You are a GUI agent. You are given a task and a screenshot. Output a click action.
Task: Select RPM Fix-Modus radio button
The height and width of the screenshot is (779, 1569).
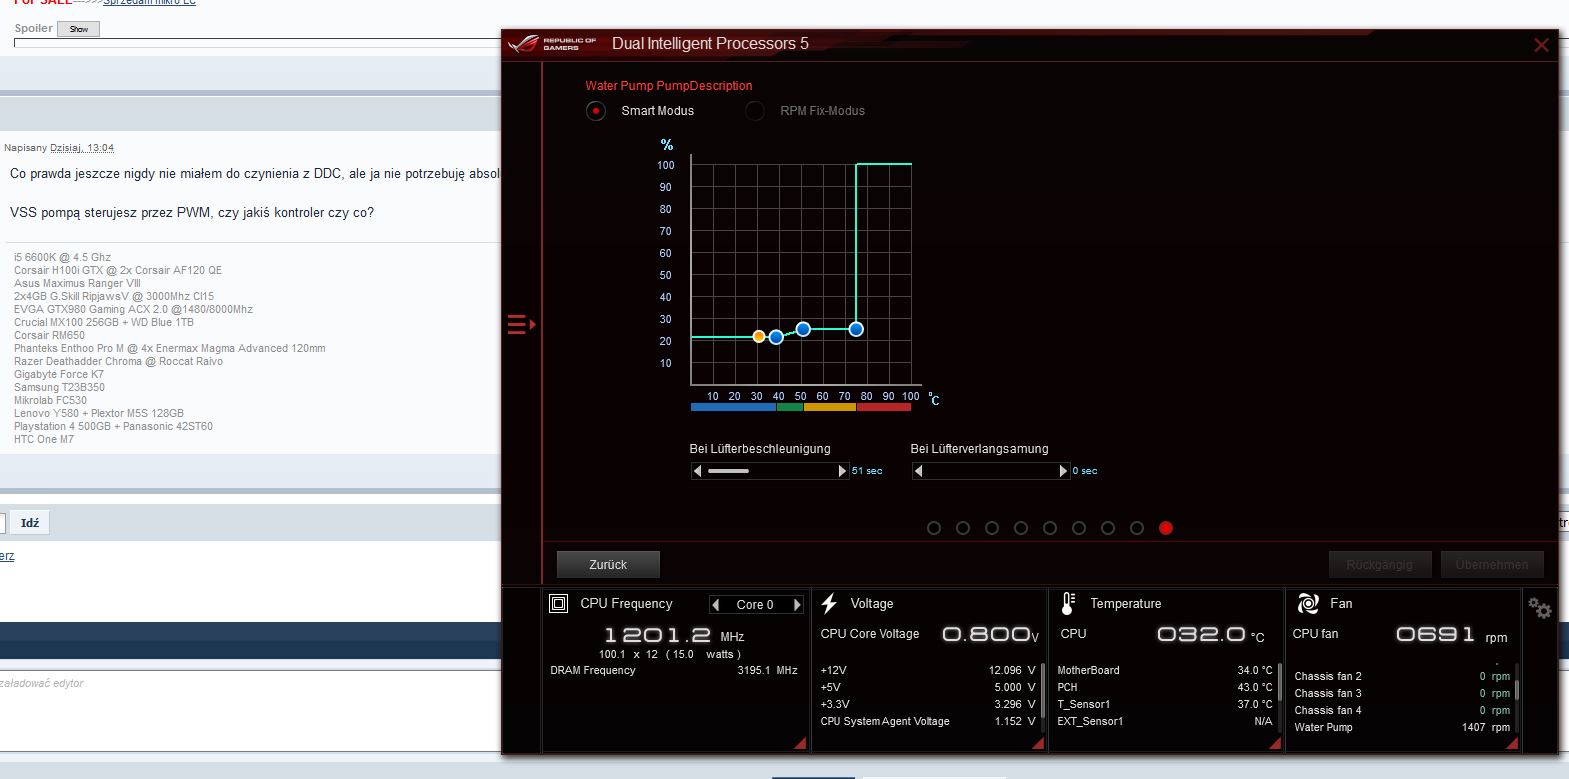[755, 111]
